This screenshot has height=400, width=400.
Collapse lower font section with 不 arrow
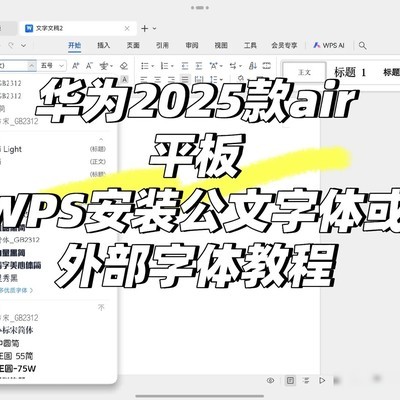101,307
